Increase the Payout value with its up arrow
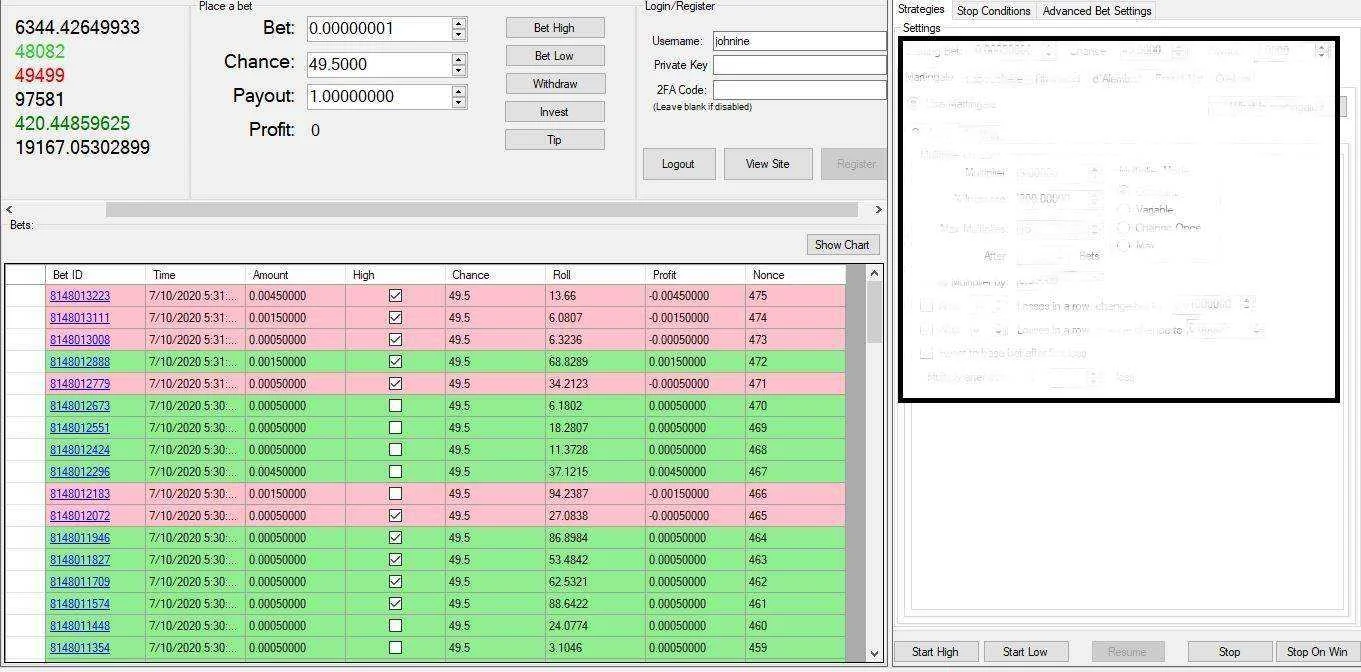 coord(459,91)
